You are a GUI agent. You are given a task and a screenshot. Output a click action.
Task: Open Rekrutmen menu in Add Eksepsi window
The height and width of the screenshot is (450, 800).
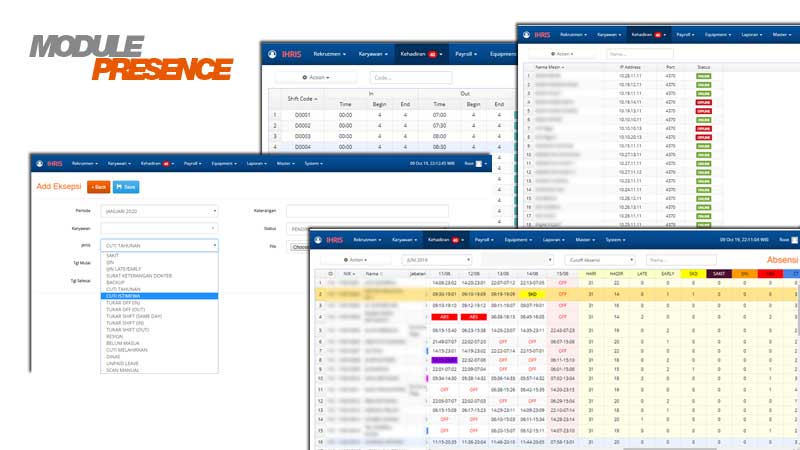(85, 164)
